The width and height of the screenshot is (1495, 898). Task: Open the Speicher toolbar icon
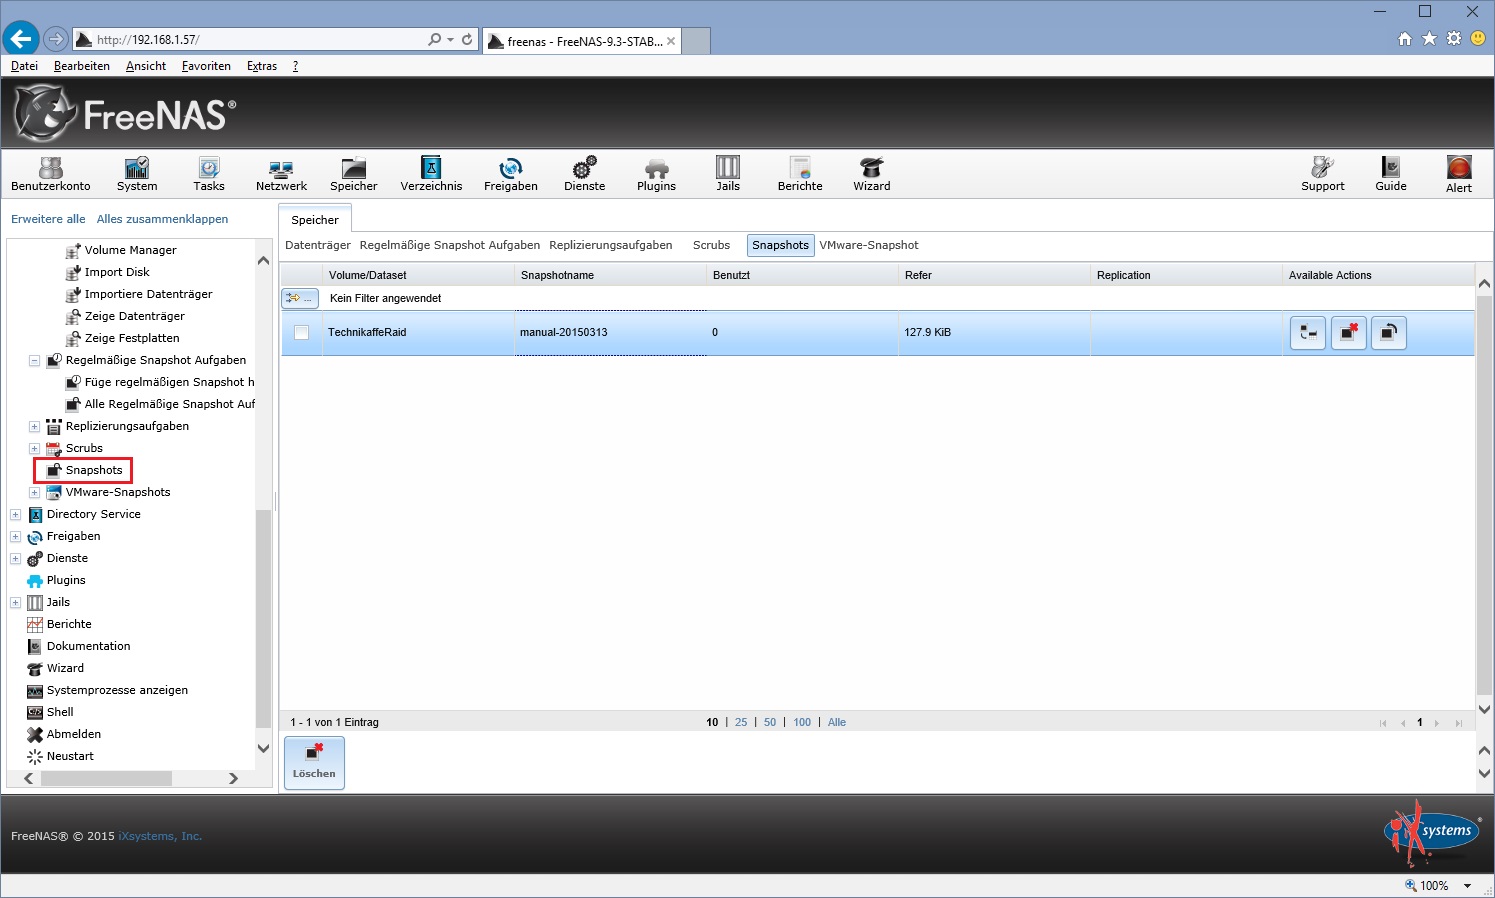click(x=354, y=174)
